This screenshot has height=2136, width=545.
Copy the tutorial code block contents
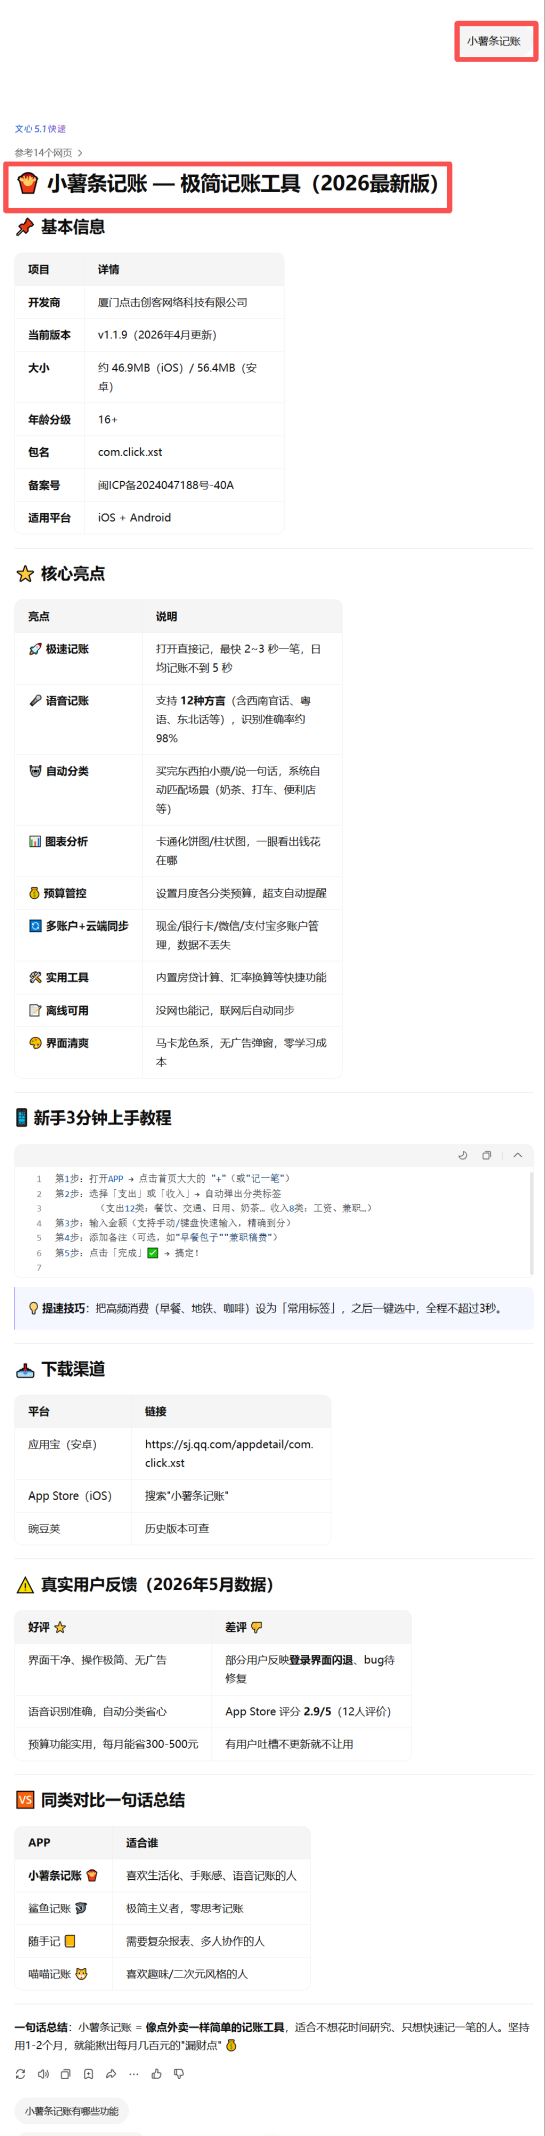pos(487,1155)
